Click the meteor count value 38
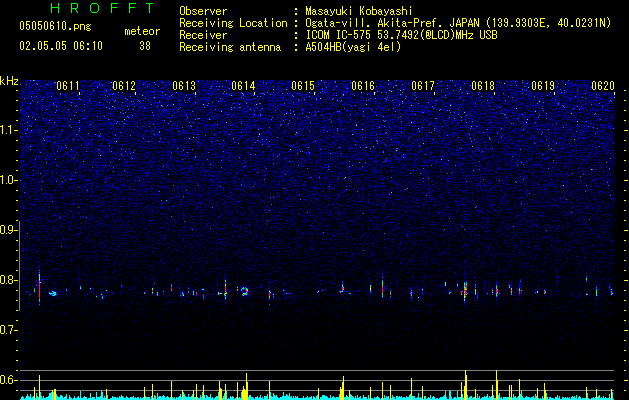 pos(145,46)
